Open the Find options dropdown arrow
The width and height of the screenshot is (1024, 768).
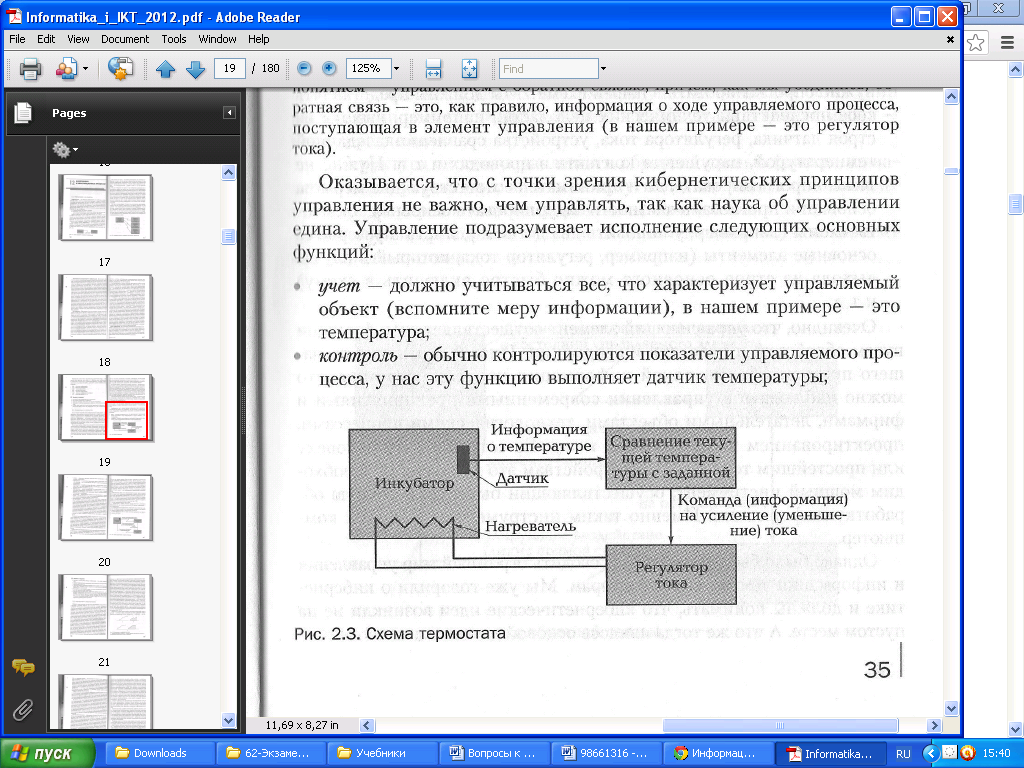pyautogui.click(x=603, y=69)
